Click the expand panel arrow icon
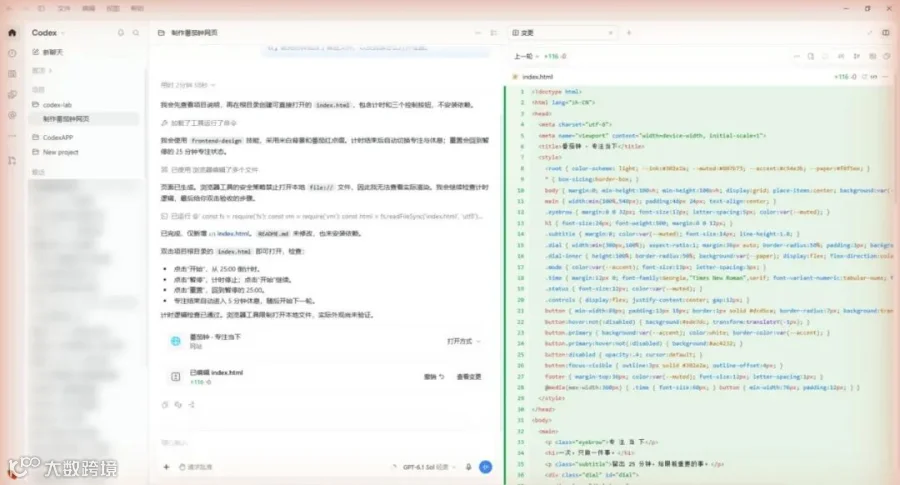900x485 pixels. pos(870,33)
